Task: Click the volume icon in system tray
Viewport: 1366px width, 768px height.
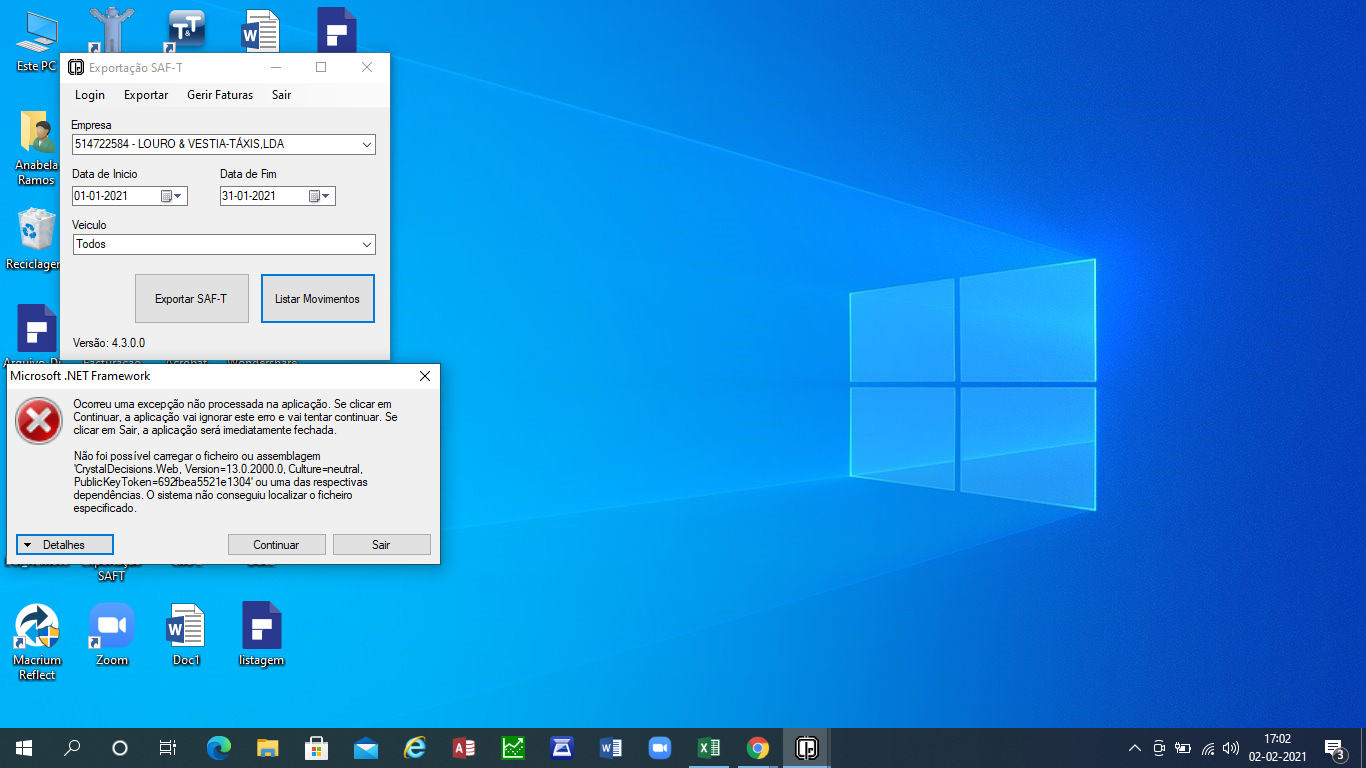Action: (1230, 748)
